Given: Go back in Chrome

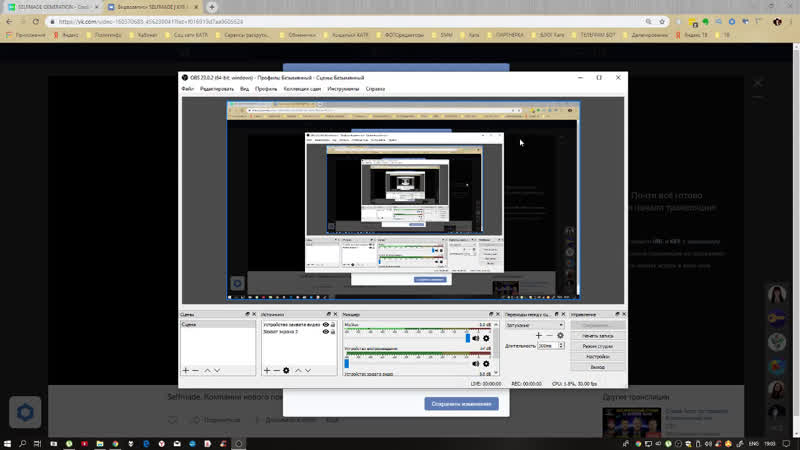Looking at the screenshot, I should click(x=9, y=21).
